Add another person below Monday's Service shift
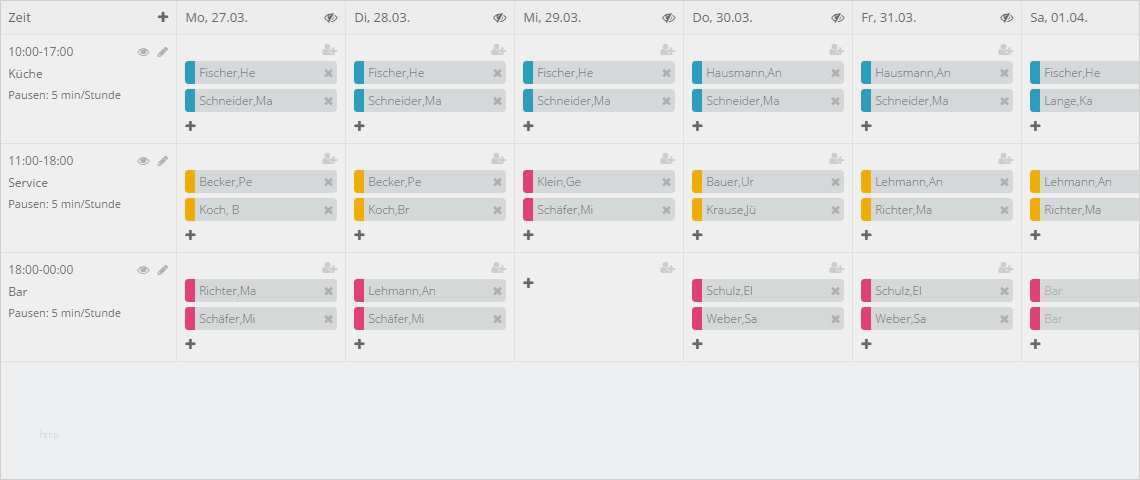The height and width of the screenshot is (480, 1140). (x=190, y=235)
